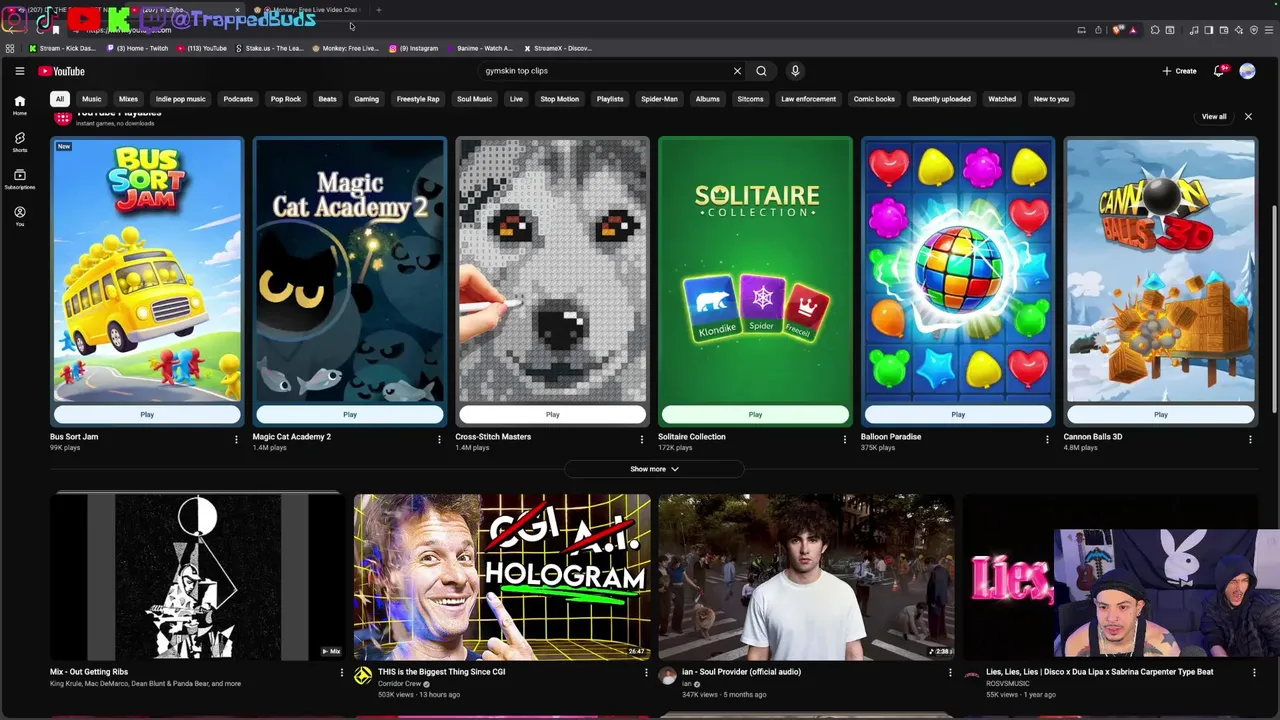
Task: Select the New to you chip
Action: point(1051,99)
